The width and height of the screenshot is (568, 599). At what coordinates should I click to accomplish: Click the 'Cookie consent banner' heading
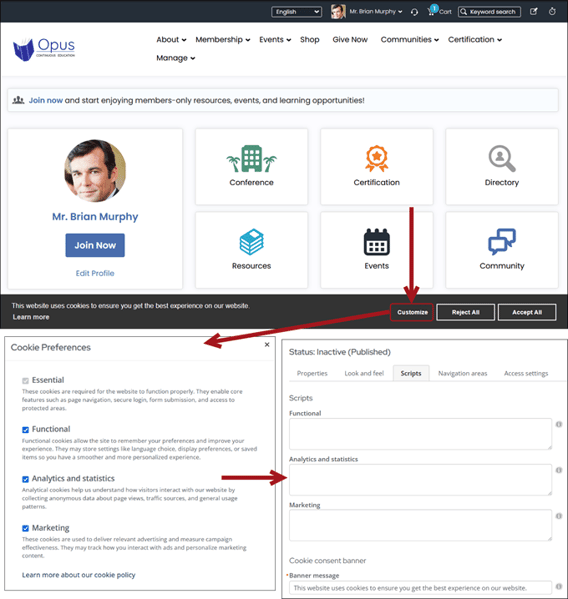point(328,560)
